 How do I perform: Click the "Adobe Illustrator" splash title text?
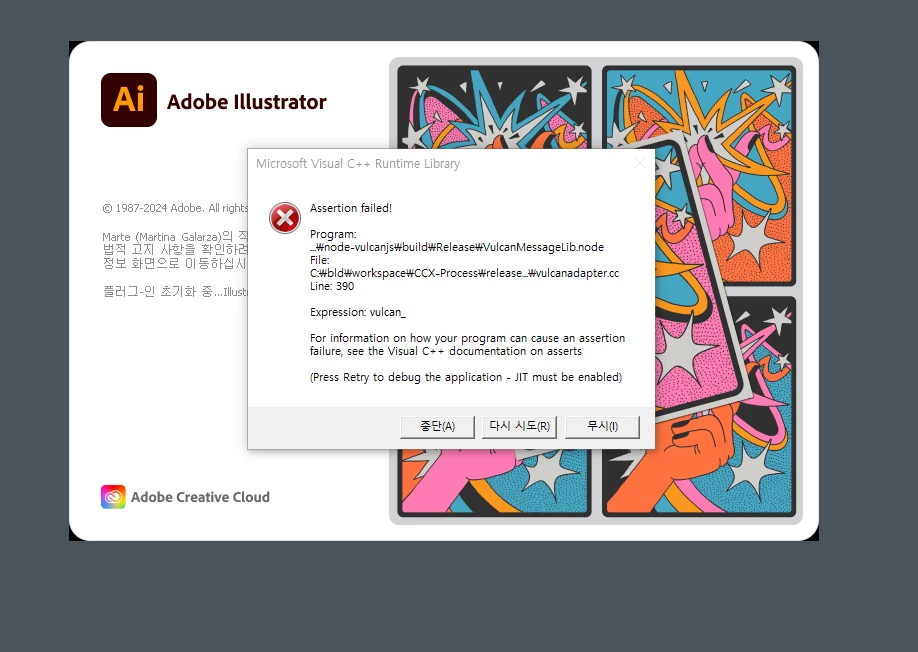pos(246,102)
